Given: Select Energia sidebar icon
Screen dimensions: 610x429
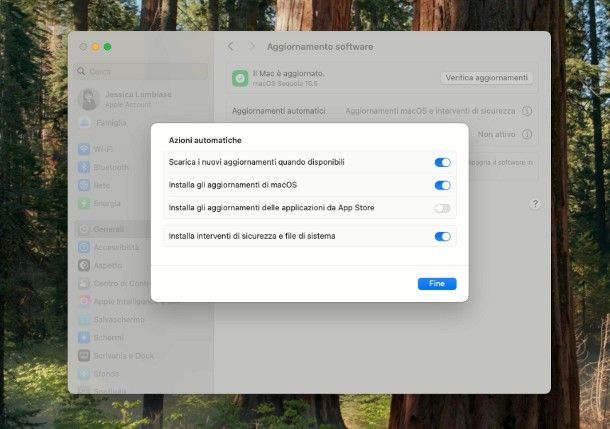Looking at the screenshot, I should (84, 203).
